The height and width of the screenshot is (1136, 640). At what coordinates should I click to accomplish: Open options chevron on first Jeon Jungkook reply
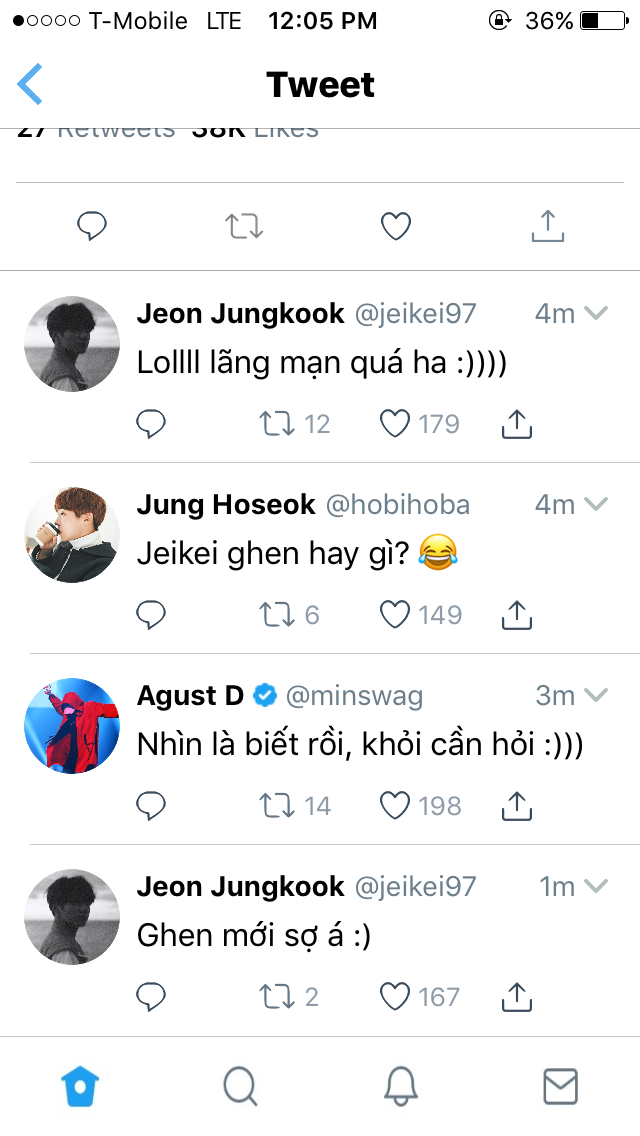[x=596, y=313]
